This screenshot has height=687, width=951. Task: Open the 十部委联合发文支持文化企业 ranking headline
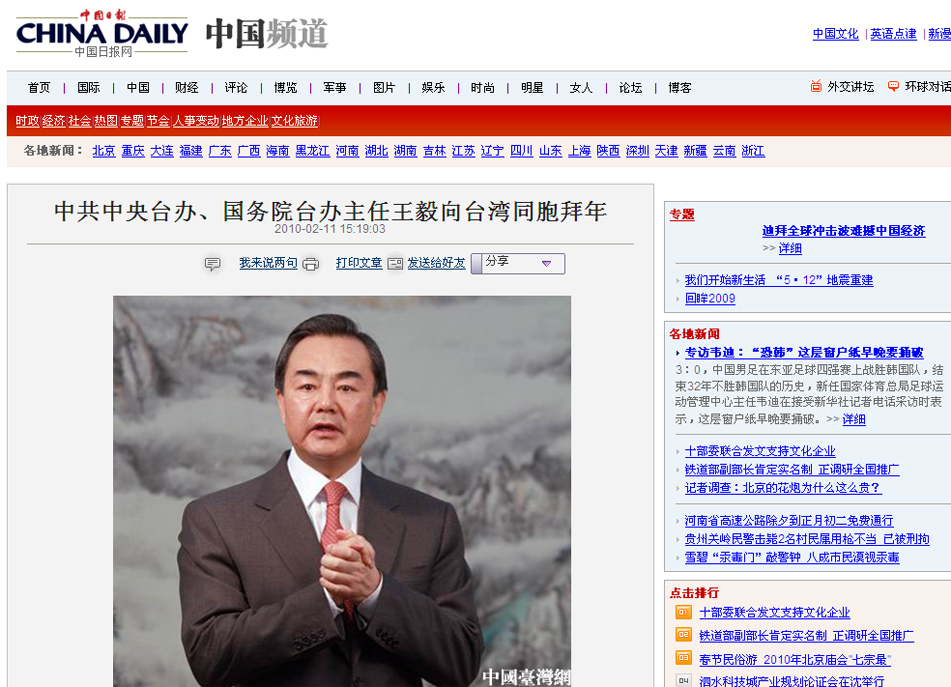[774, 612]
